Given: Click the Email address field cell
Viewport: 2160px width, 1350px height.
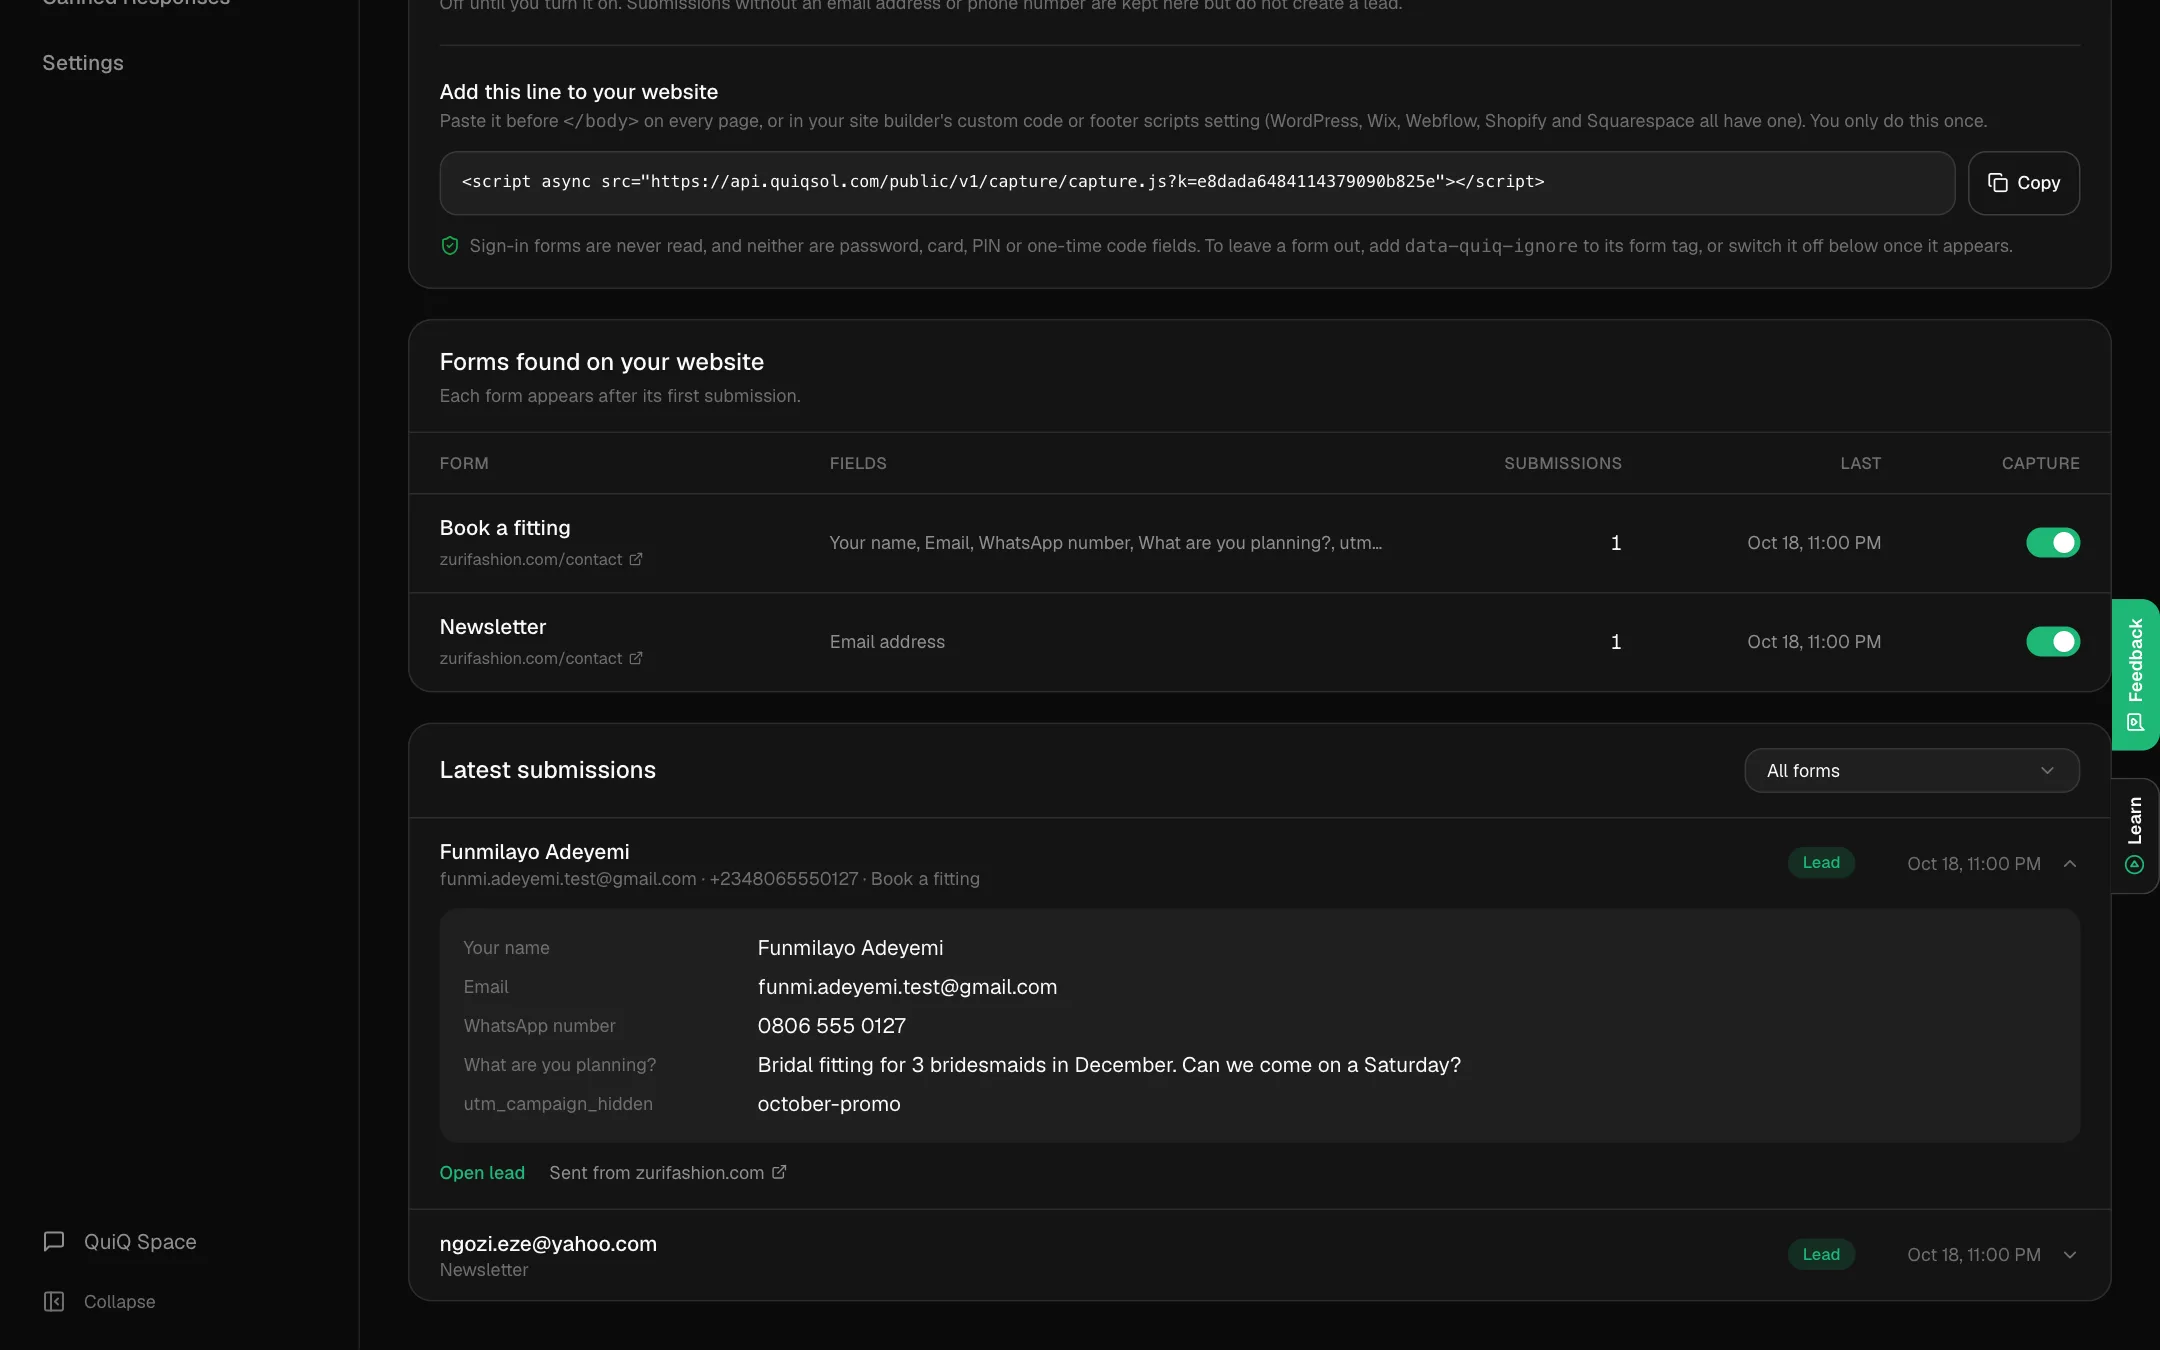Looking at the screenshot, I should (x=887, y=642).
